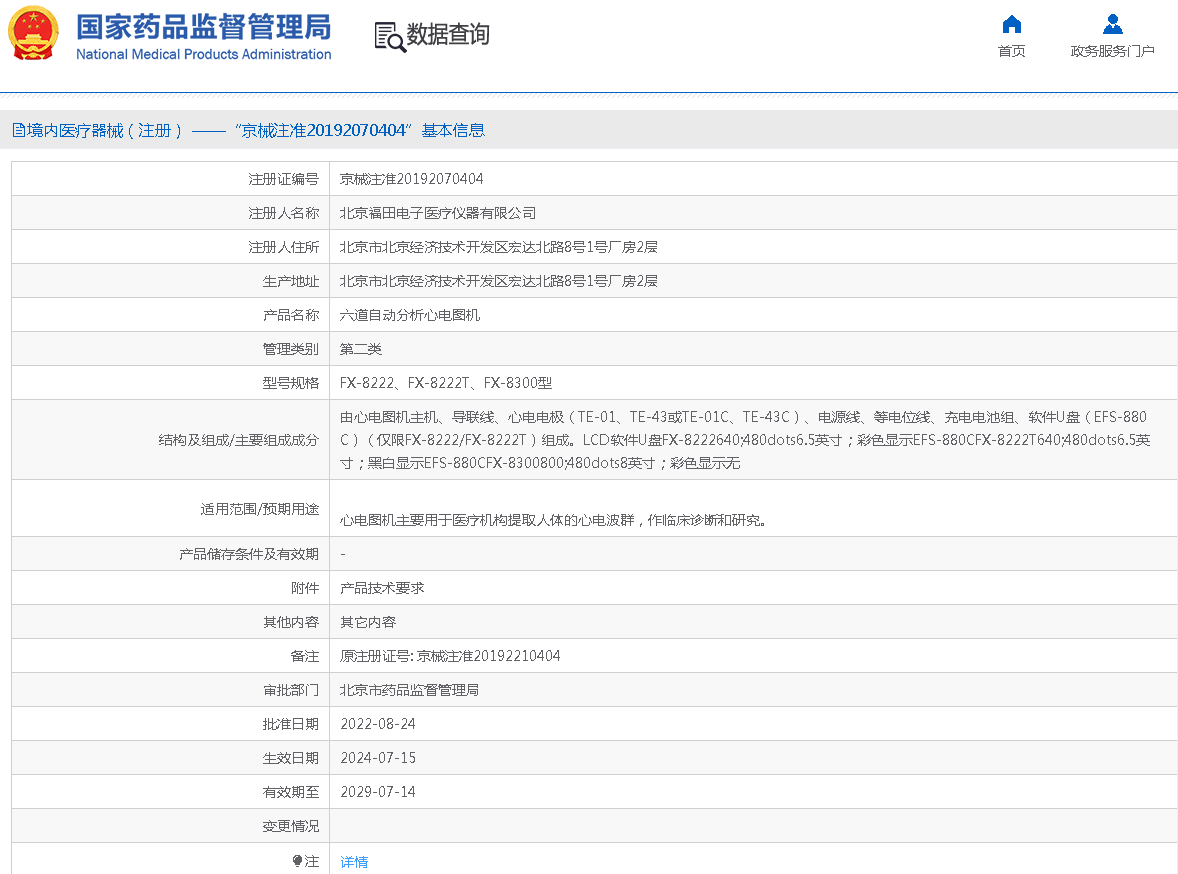
Task: Click the 境内医疗器械（注册）breadcrumb title
Action: pyautogui.click(x=104, y=131)
